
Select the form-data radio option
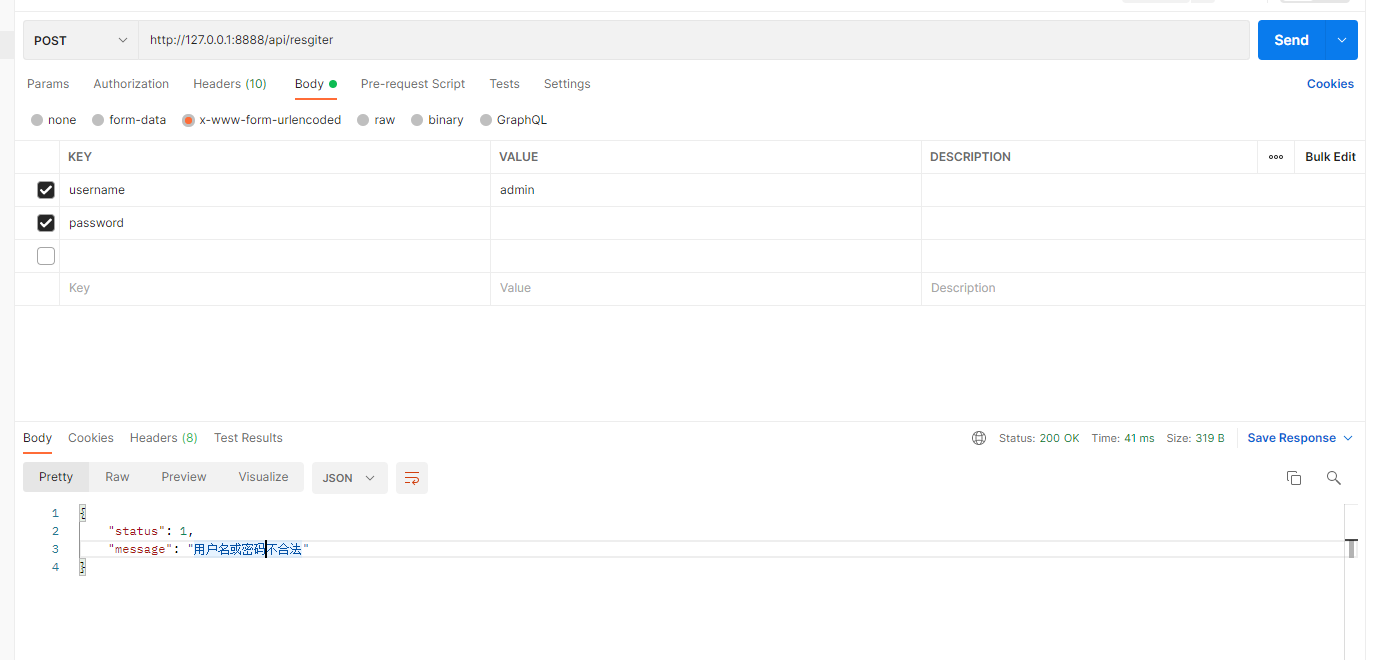[x=98, y=120]
